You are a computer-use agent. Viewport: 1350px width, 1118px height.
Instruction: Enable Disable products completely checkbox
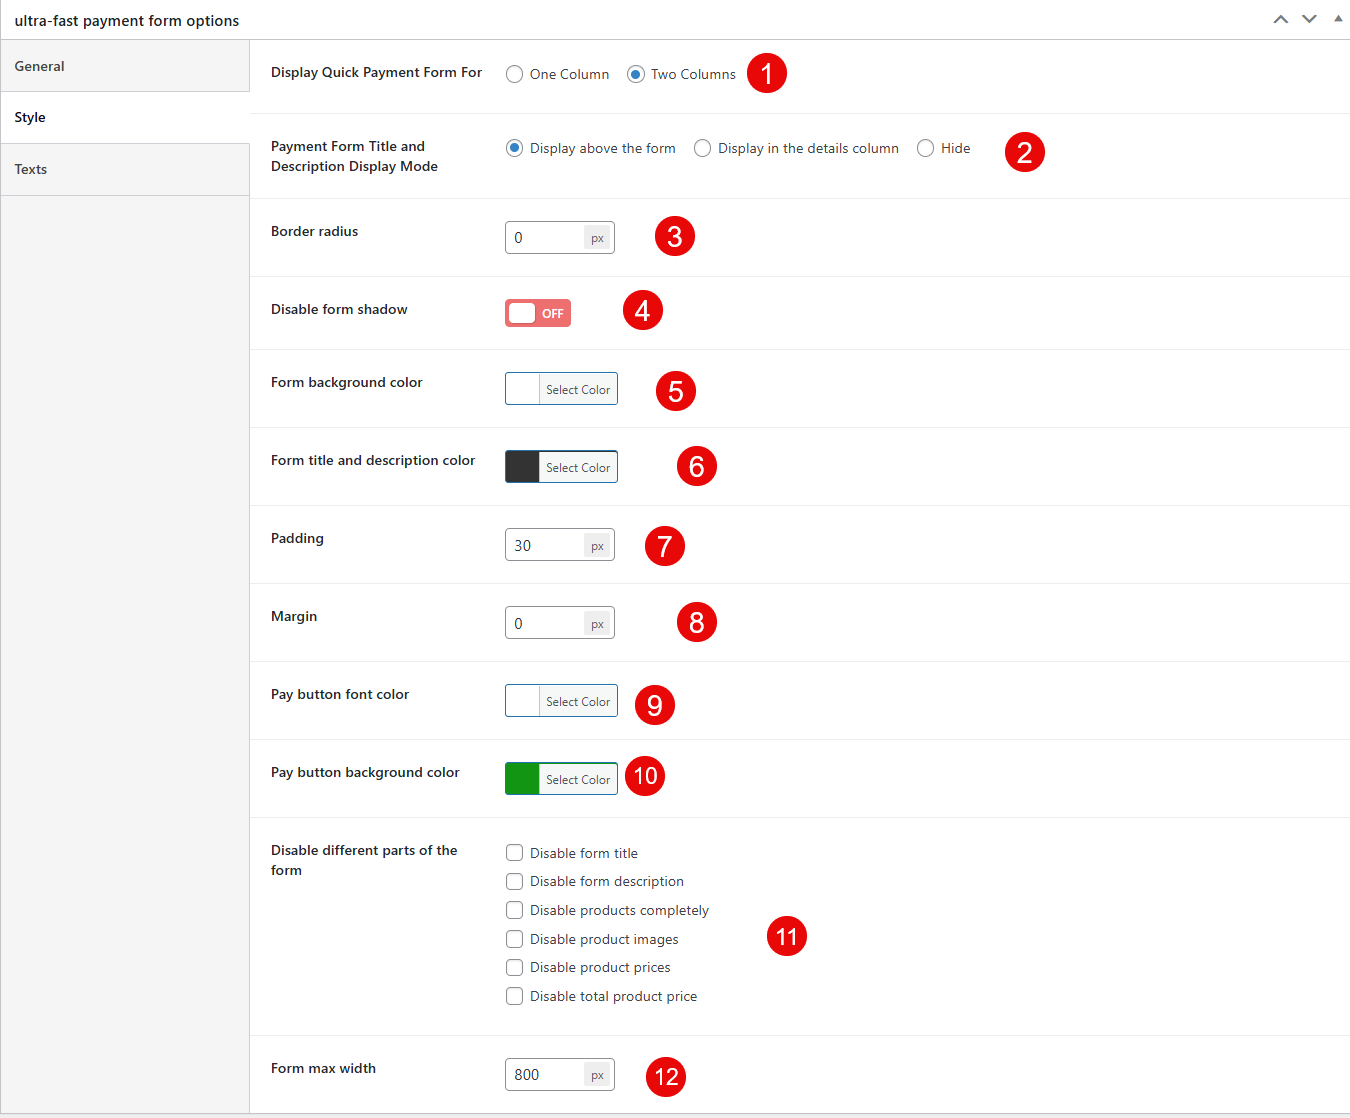515,910
